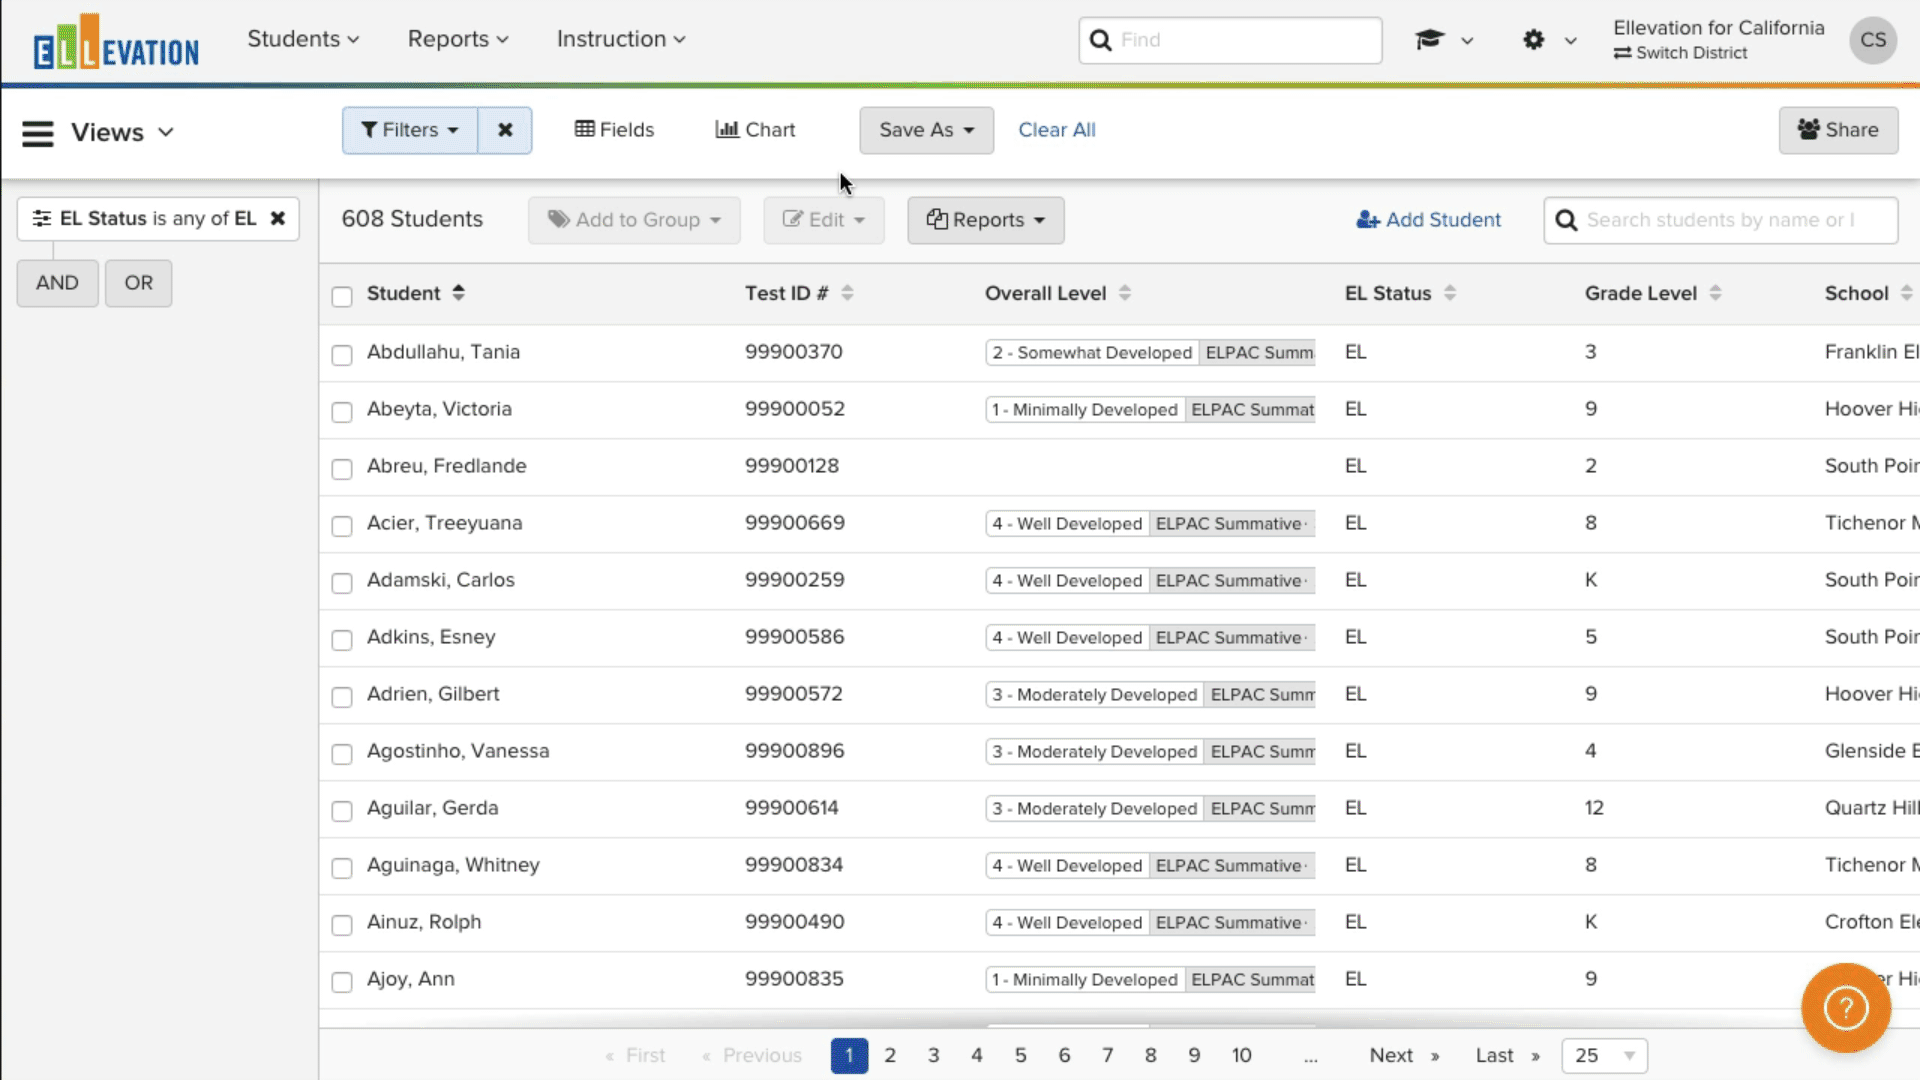Viewport: 1920px width, 1080px height.
Task: Toggle the select-all students checkbox
Action: [342, 296]
